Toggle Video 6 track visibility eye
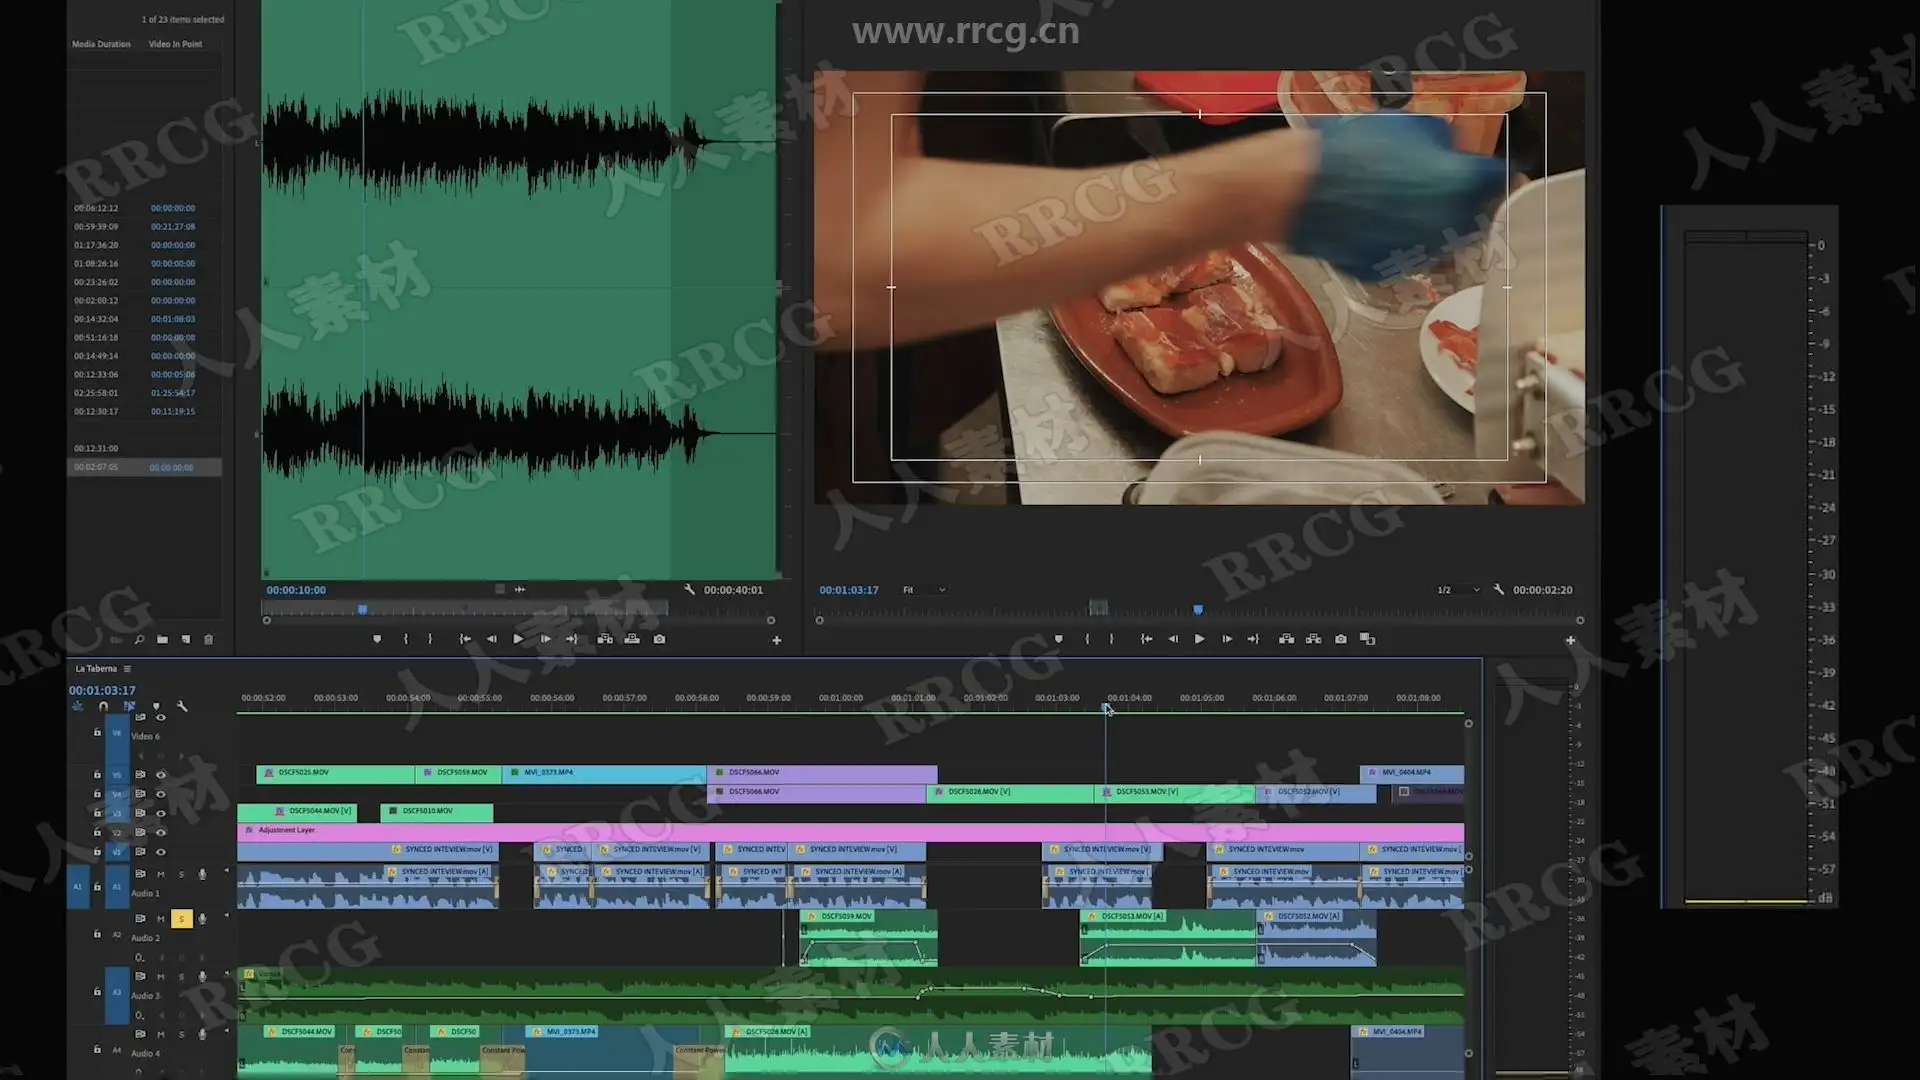This screenshot has height=1080, width=1920. (160, 717)
